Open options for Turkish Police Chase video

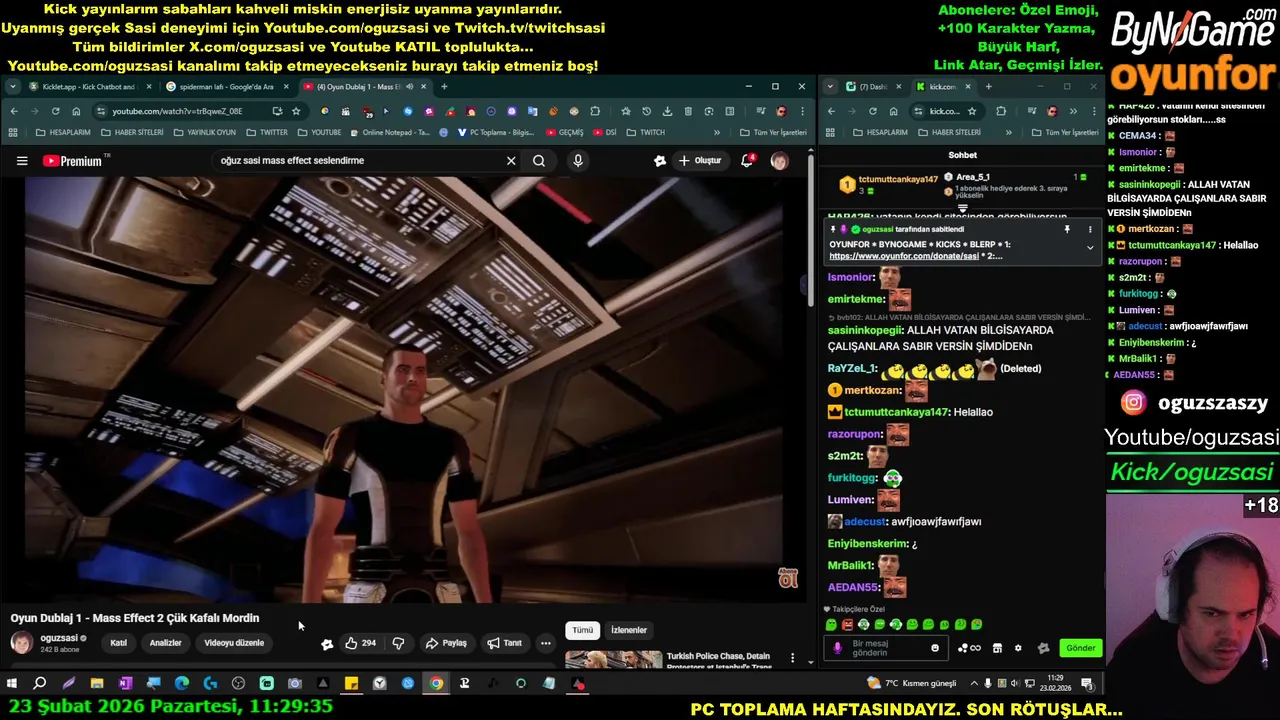[793, 658]
